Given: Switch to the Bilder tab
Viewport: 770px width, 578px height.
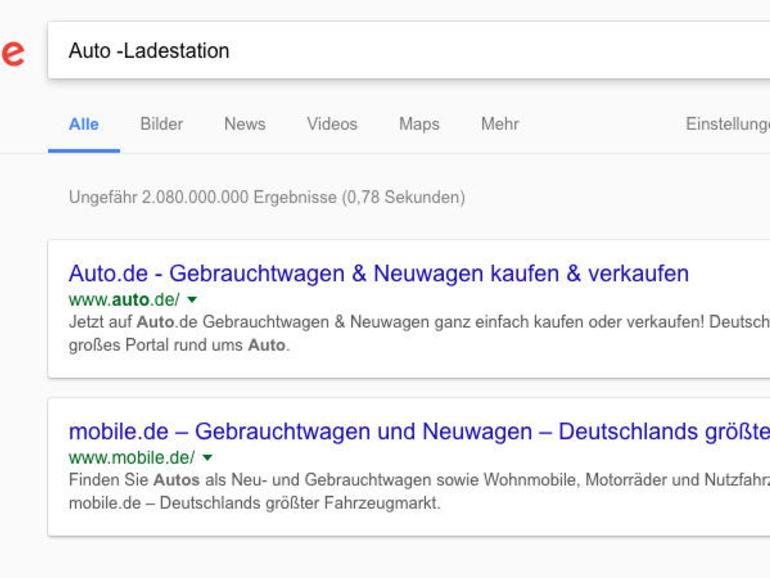Looking at the screenshot, I should click(x=162, y=124).
